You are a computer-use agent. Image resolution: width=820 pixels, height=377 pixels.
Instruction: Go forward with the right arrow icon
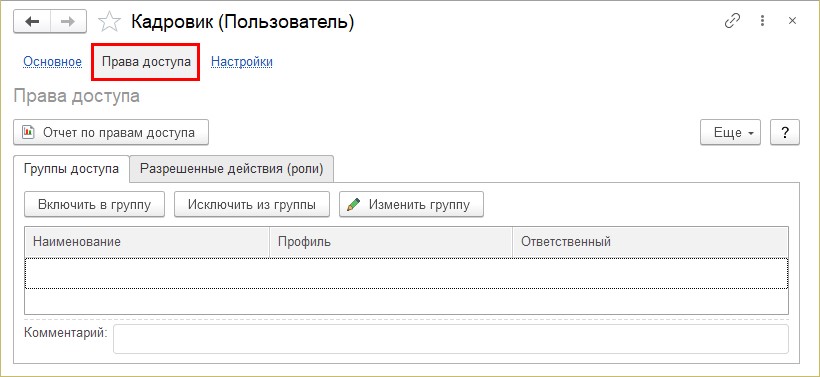(x=68, y=21)
